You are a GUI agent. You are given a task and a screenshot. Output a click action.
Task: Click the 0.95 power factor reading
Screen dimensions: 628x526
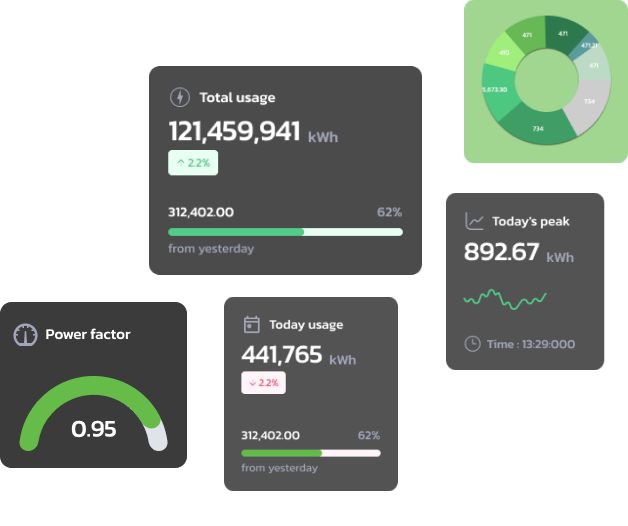94,429
